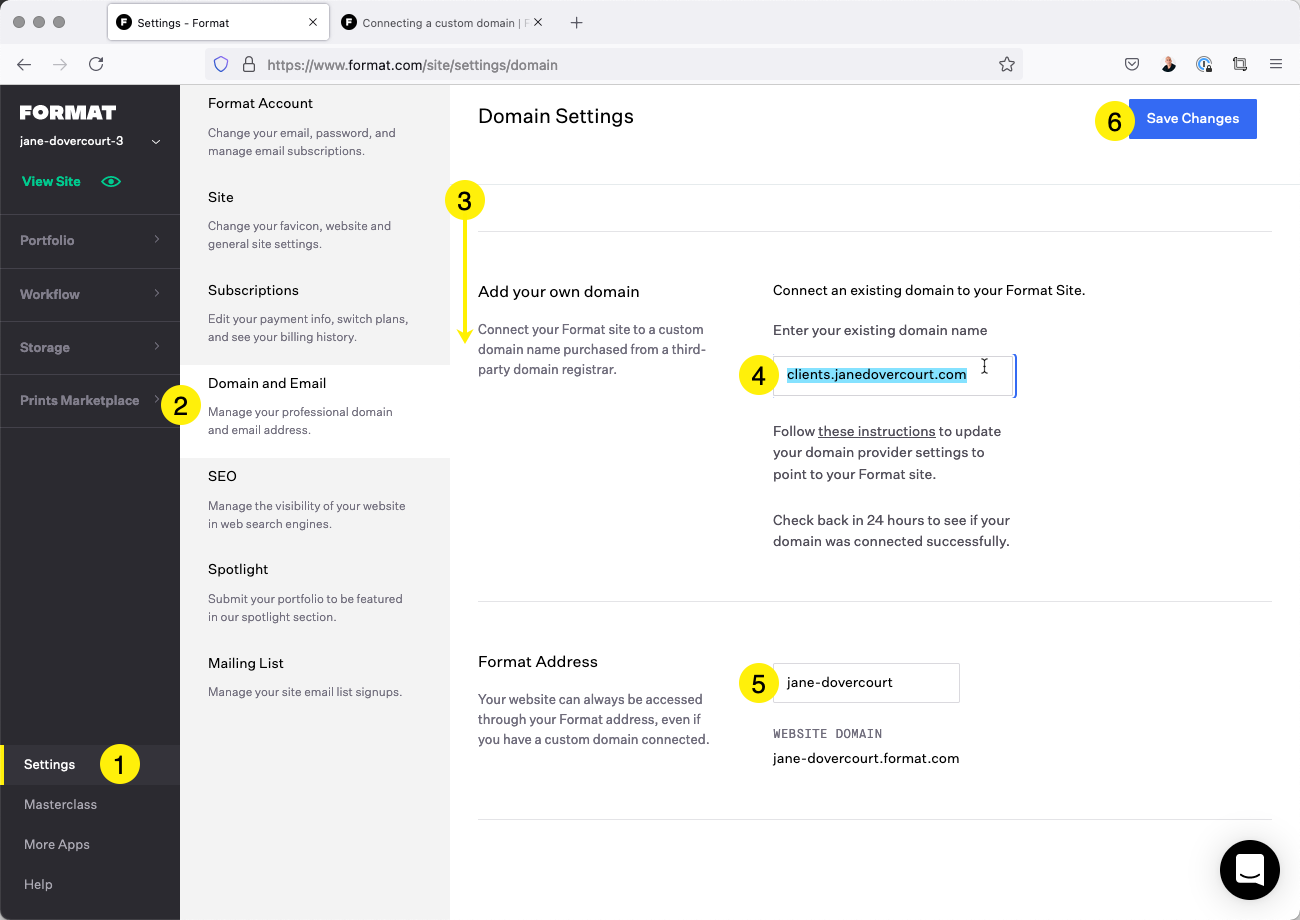Click the shield tracking protection icon
The image size is (1300, 920).
[221, 65]
